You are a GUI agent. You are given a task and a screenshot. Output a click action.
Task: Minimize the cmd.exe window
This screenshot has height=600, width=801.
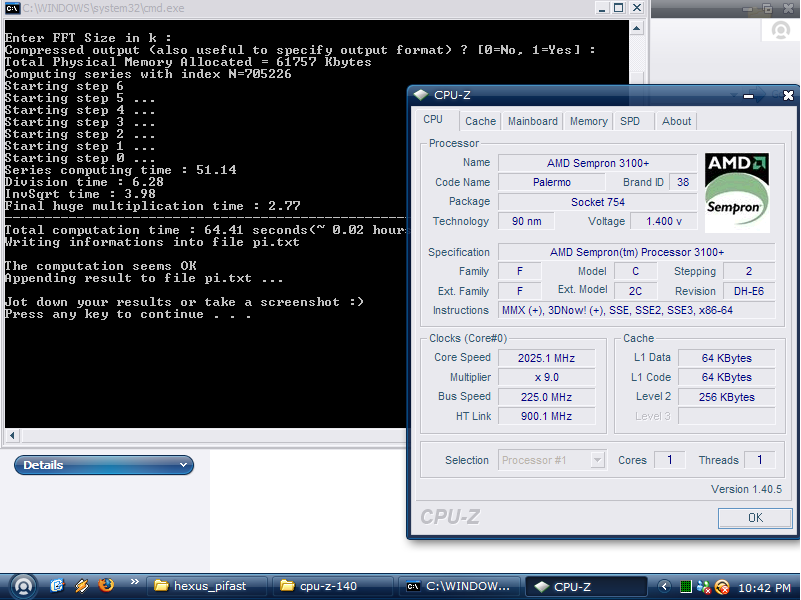[x=602, y=8]
